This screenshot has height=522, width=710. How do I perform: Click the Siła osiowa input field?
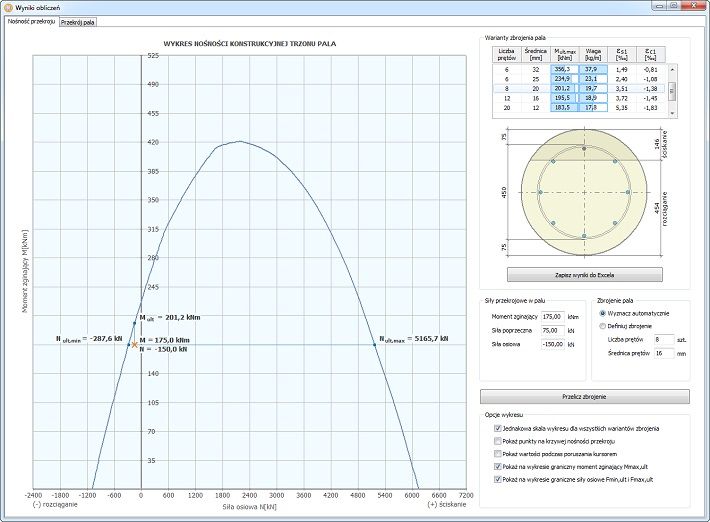coord(553,344)
